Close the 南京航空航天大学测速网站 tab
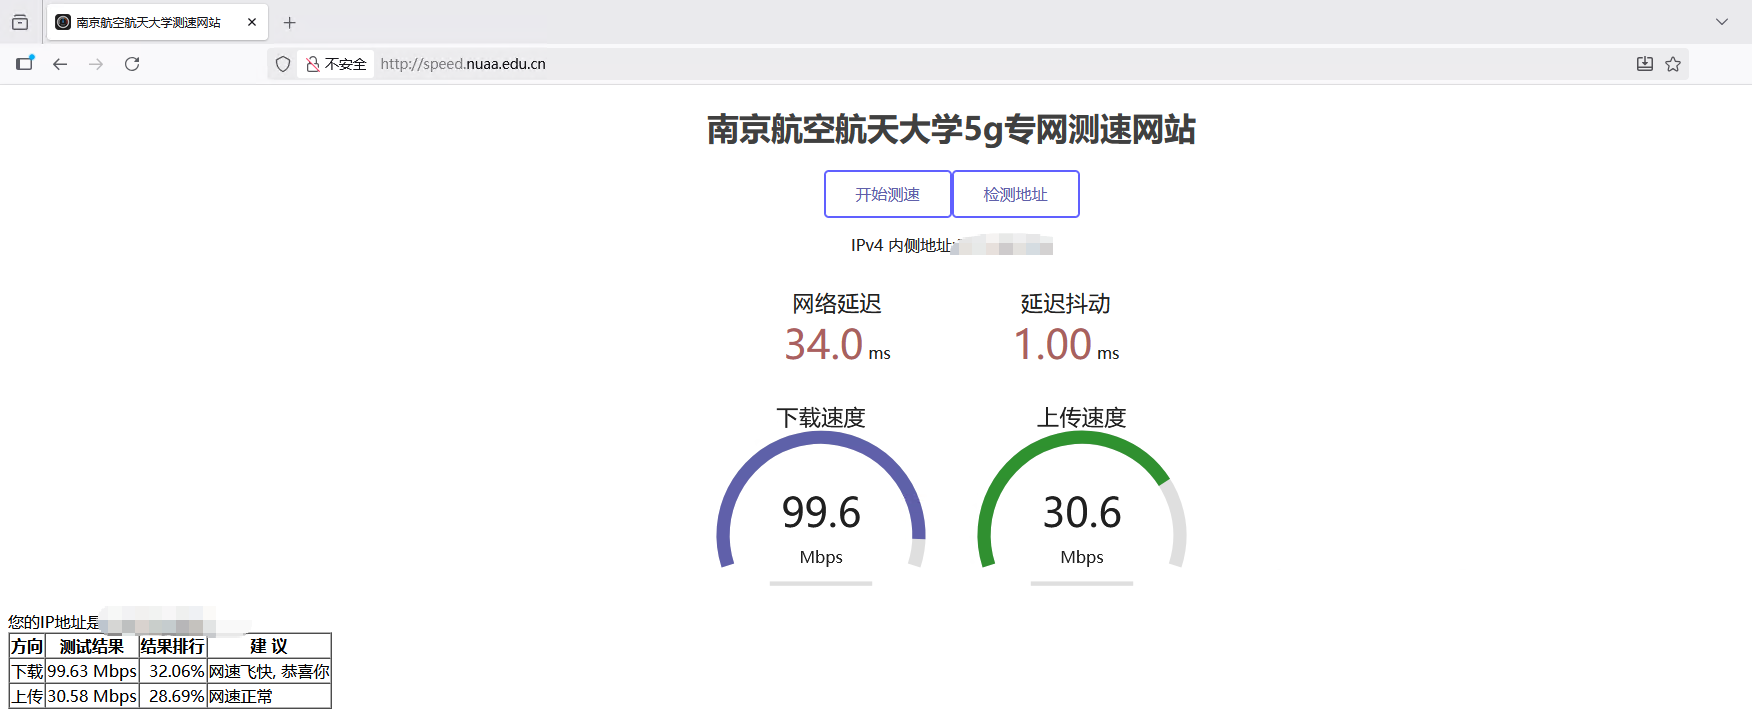The height and width of the screenshot is (711, 1752). pos(252,22)
